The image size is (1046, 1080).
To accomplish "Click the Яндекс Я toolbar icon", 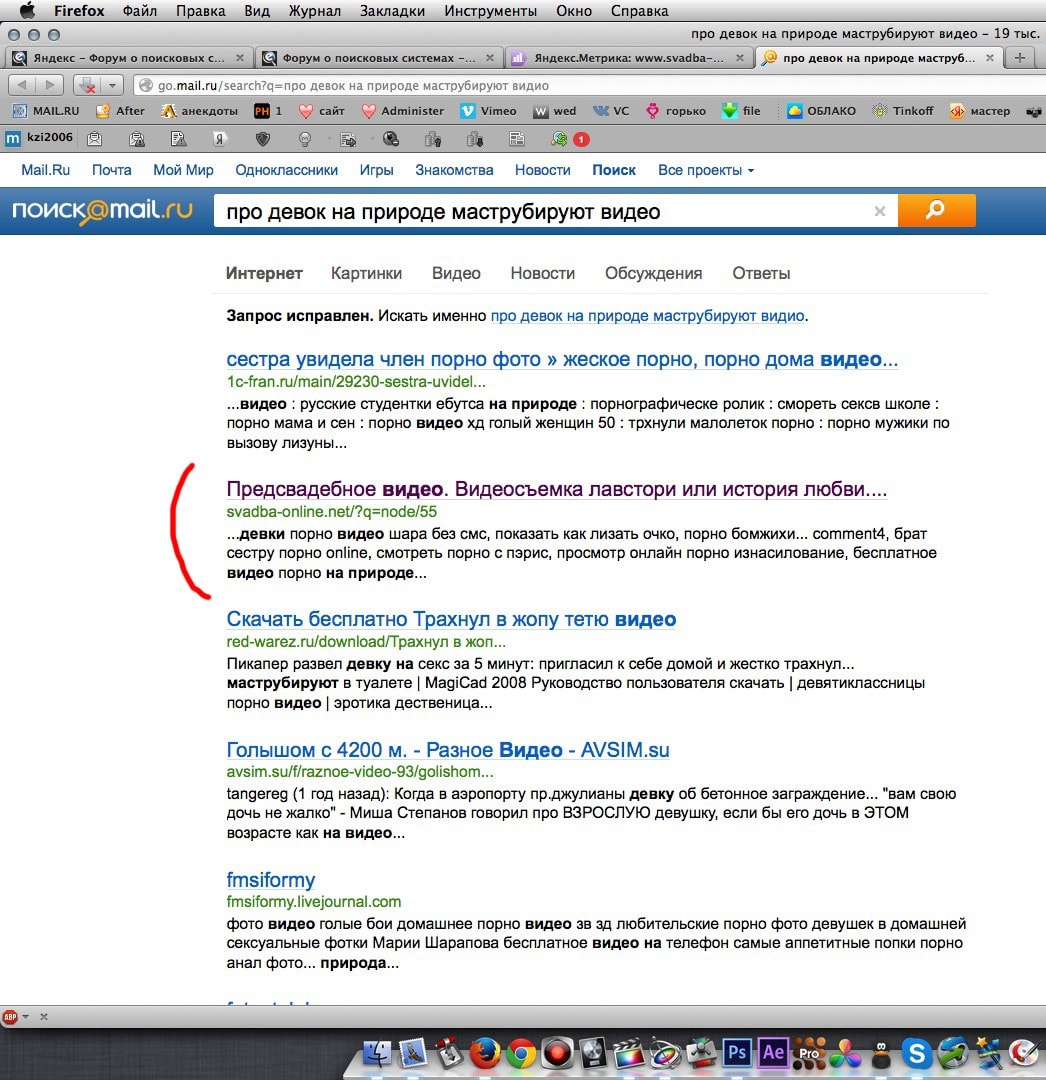I will click(220, 139).
